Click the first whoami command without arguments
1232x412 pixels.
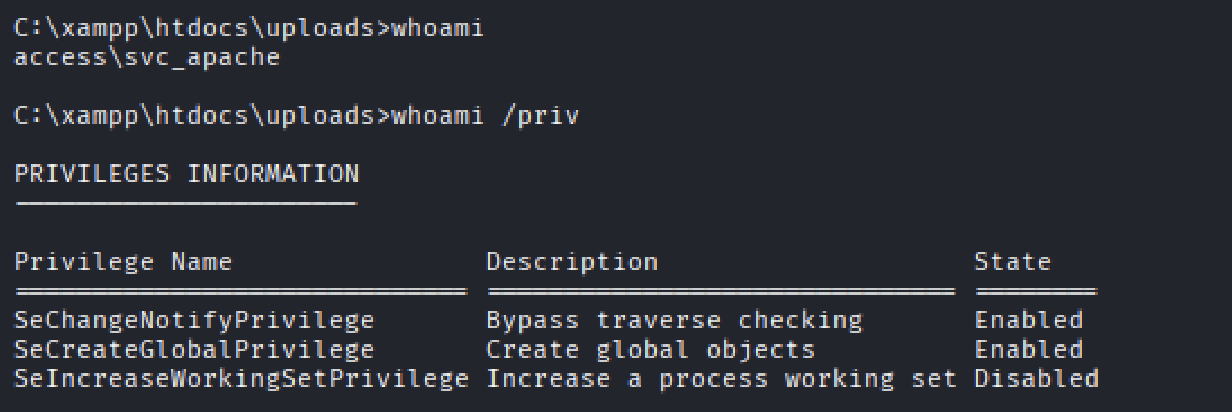point(438,28)
